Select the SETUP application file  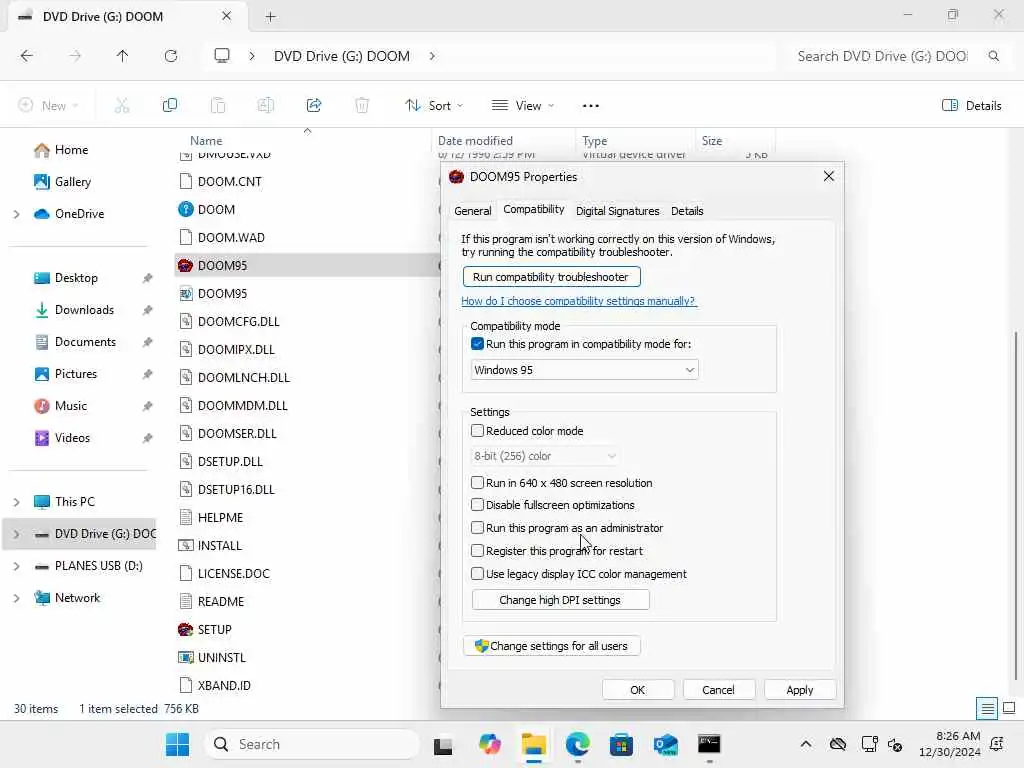click(214, 630)
